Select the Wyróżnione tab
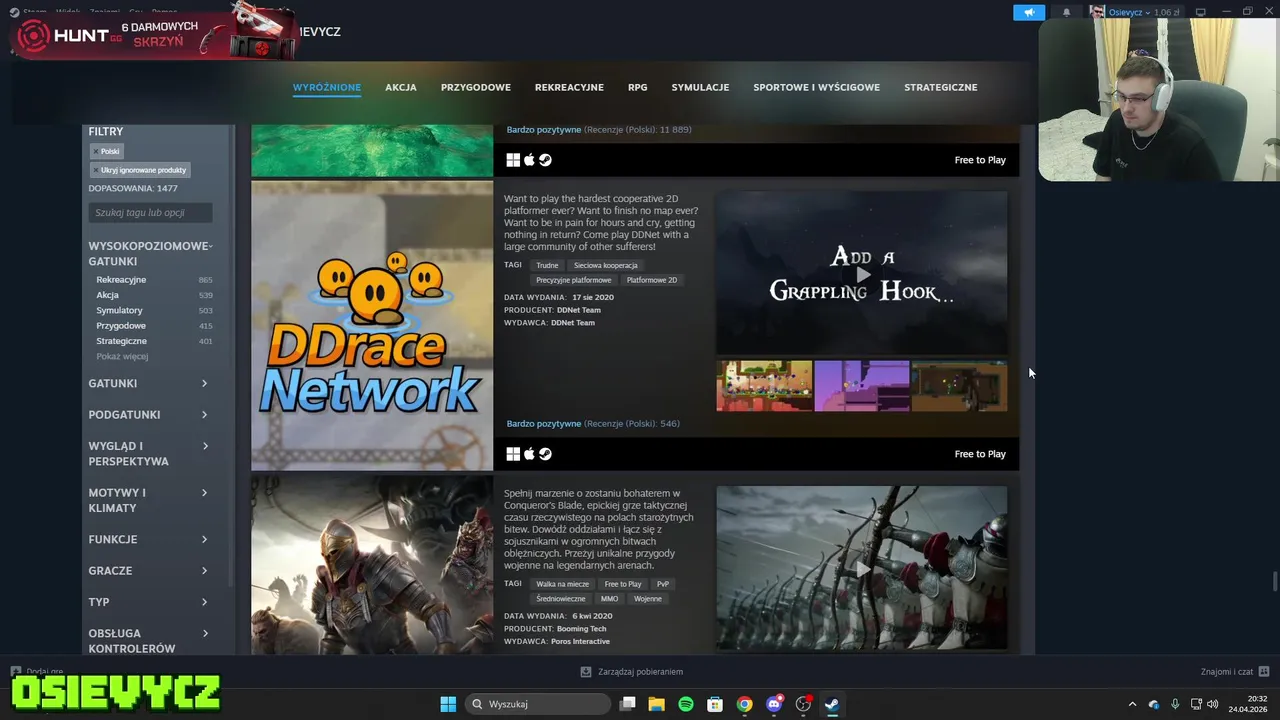 point(327,87)
